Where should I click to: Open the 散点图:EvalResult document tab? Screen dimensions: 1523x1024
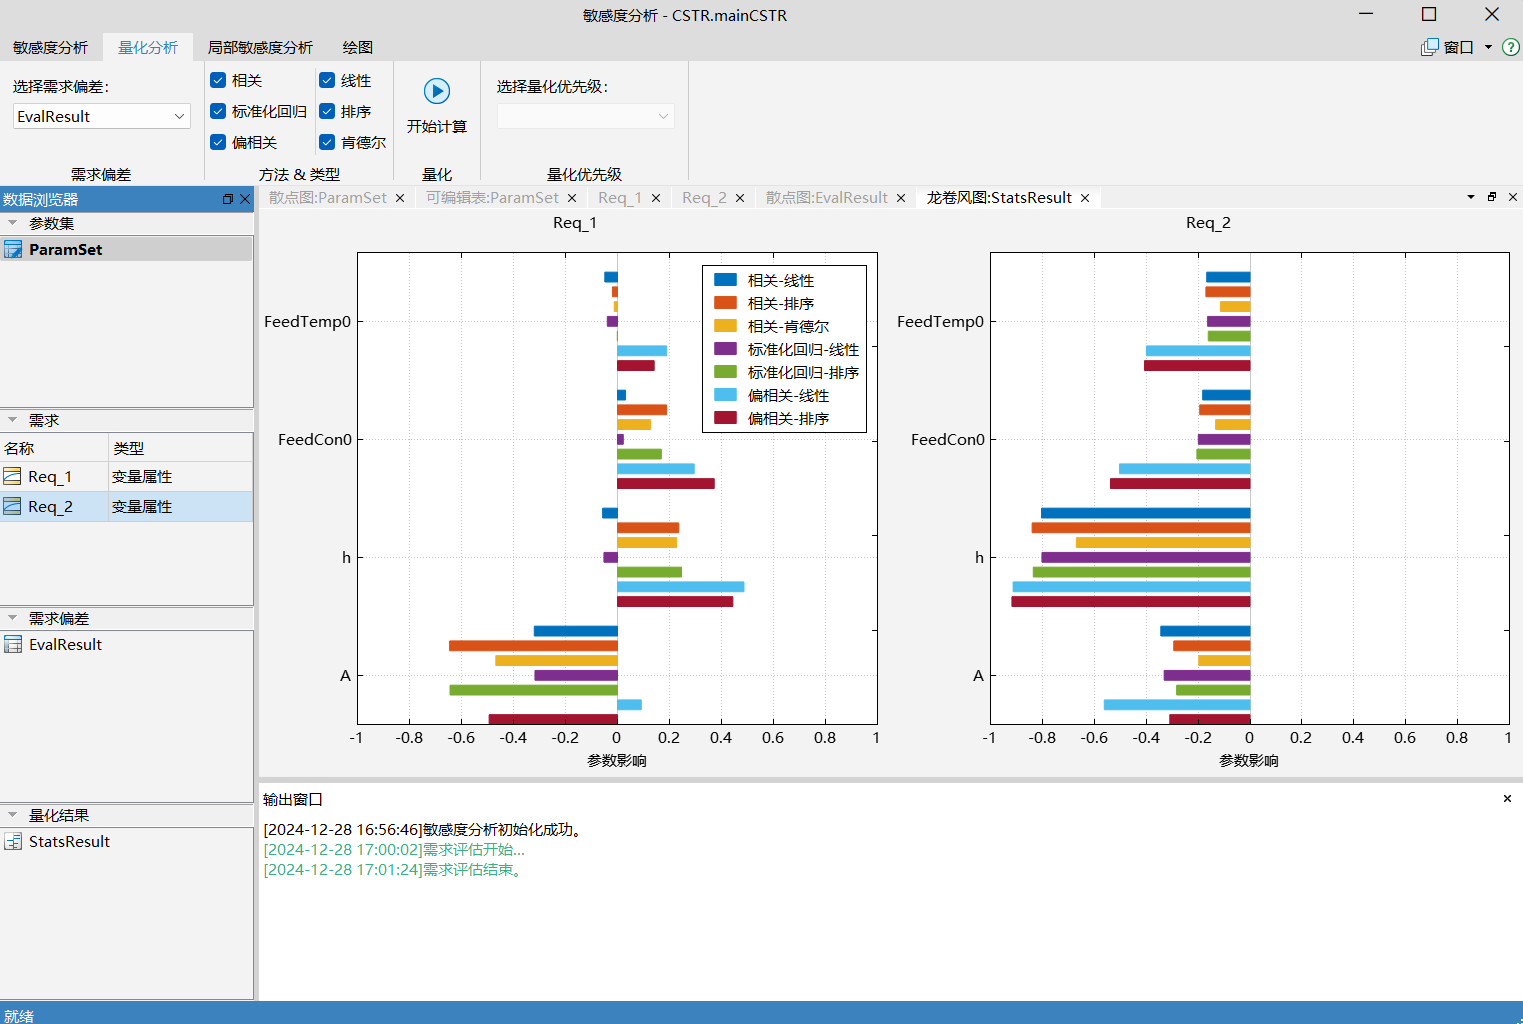click(x=826, y=198)
